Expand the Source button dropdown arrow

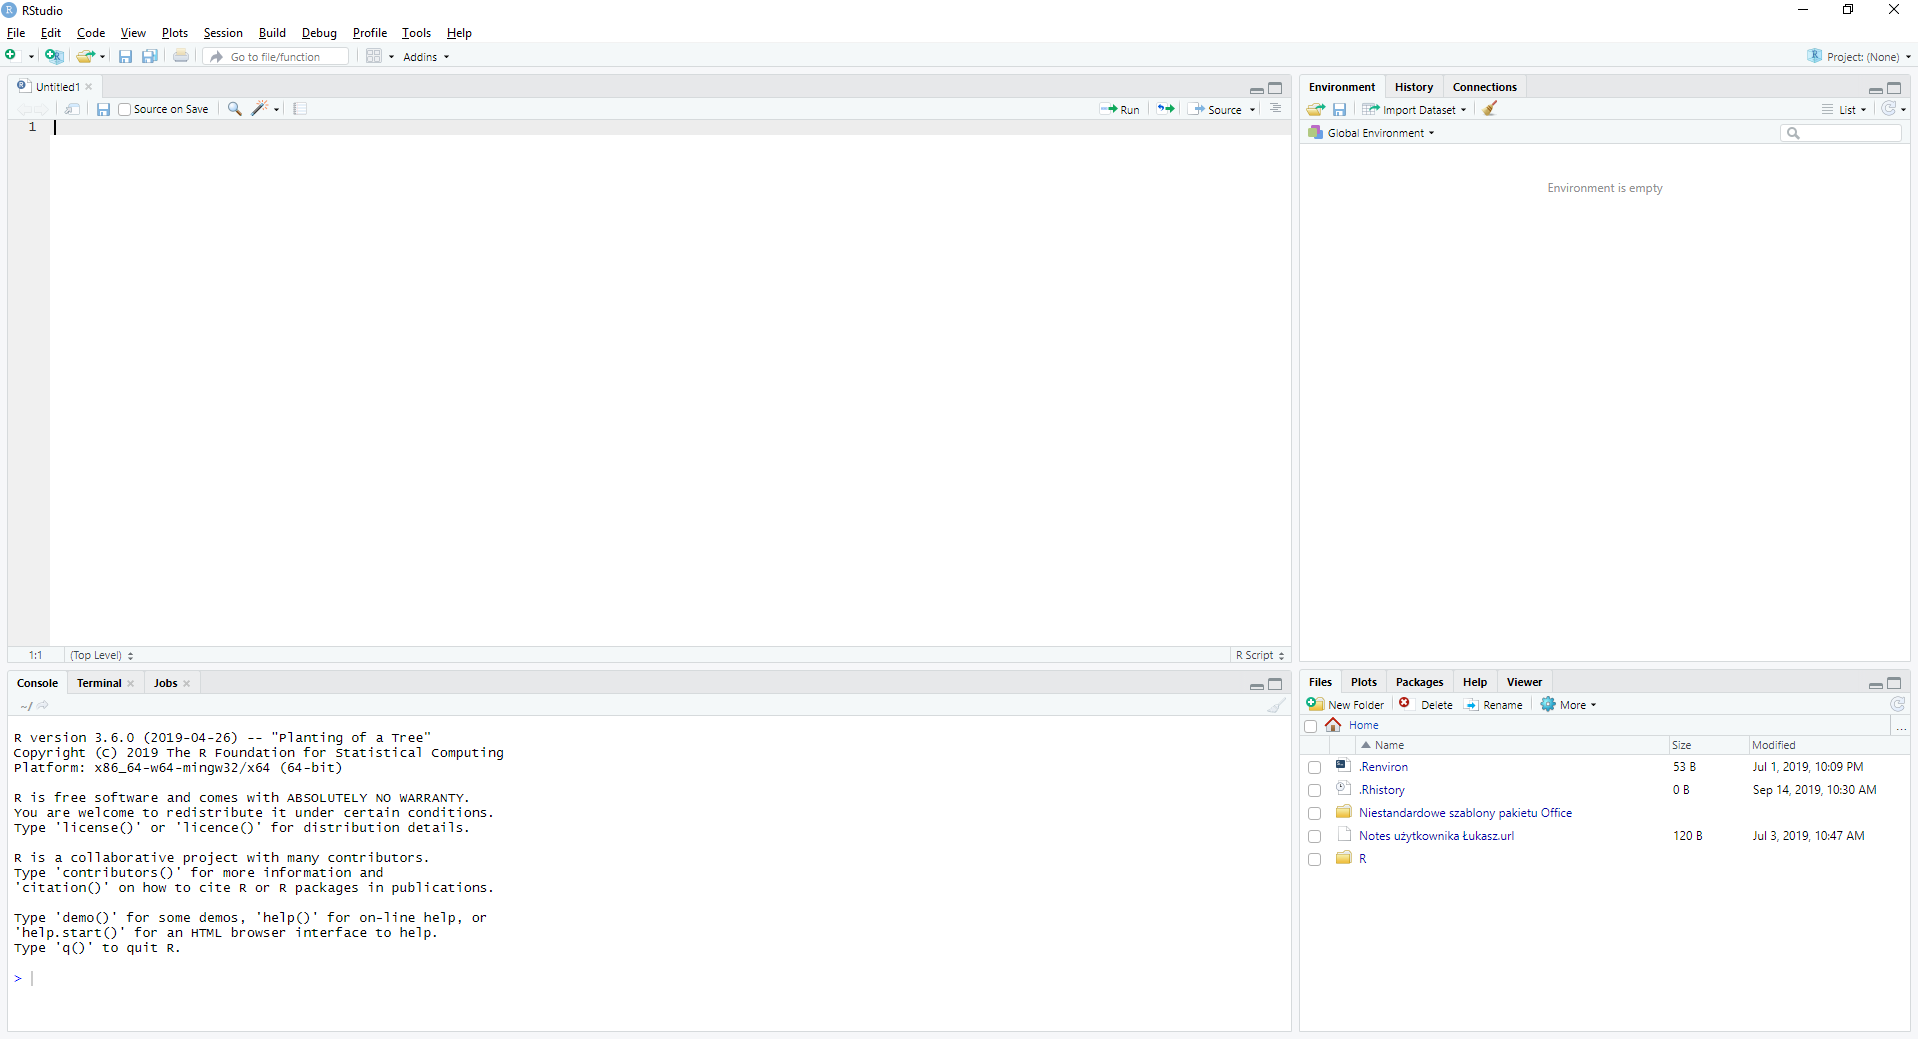[1252, 110]
